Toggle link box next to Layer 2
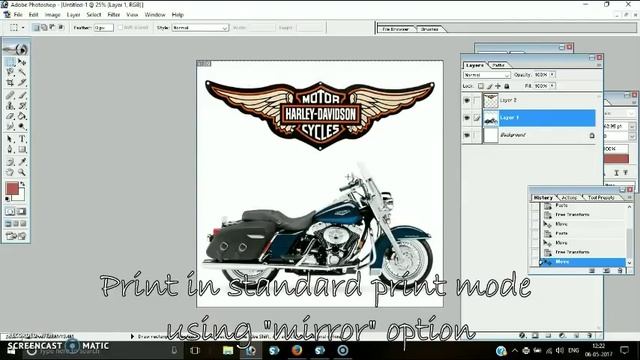The height and width of the screenshot is (360, 640). (476, 100)
